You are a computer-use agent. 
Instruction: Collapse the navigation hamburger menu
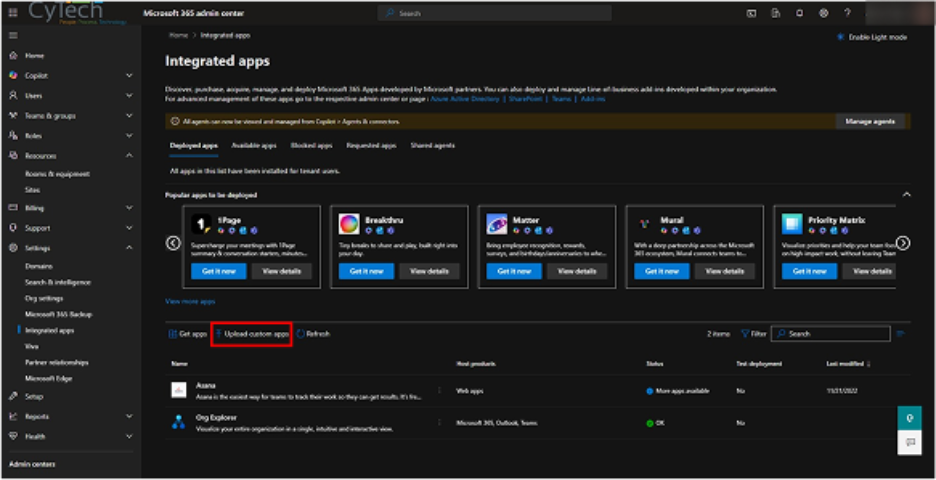click(x=13, y=36)
